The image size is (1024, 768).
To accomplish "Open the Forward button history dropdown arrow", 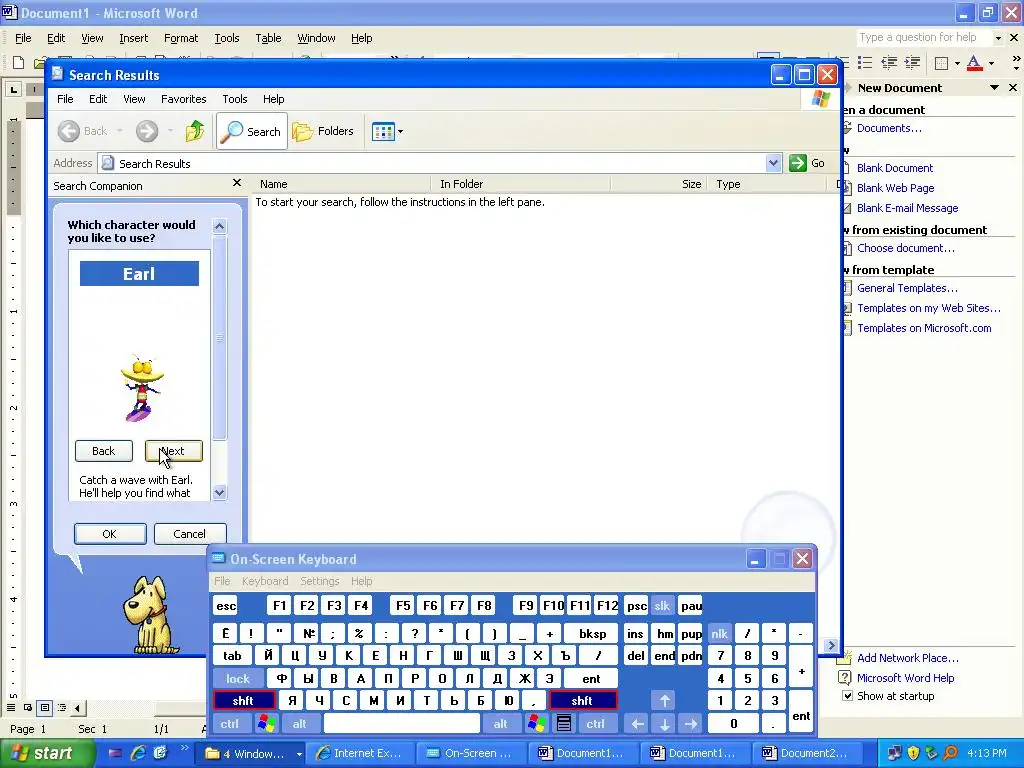I will pyautogui.click(x=170, y=131).
